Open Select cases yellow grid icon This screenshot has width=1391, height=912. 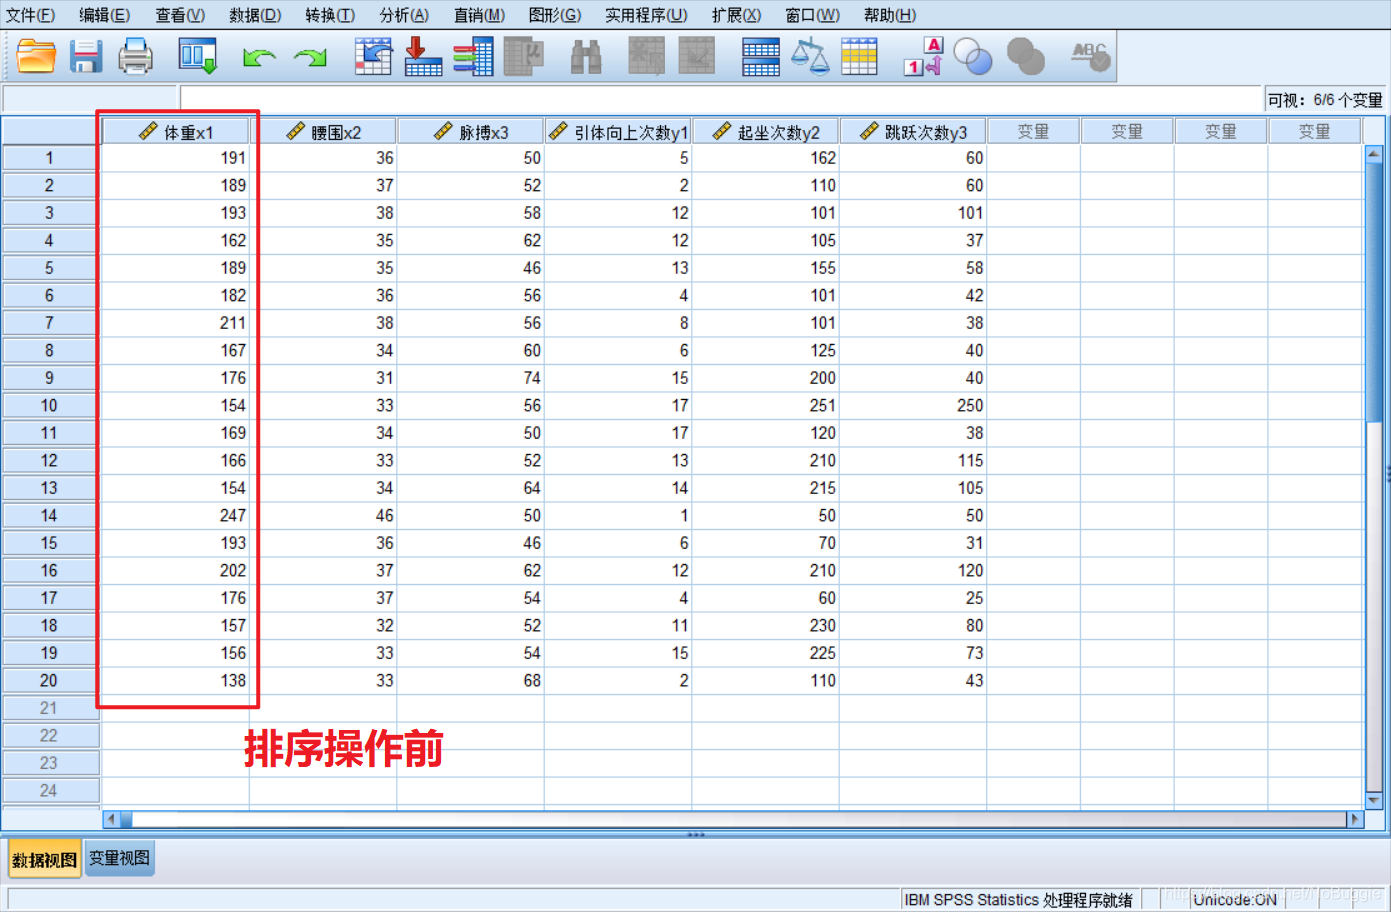coord(859,57)
